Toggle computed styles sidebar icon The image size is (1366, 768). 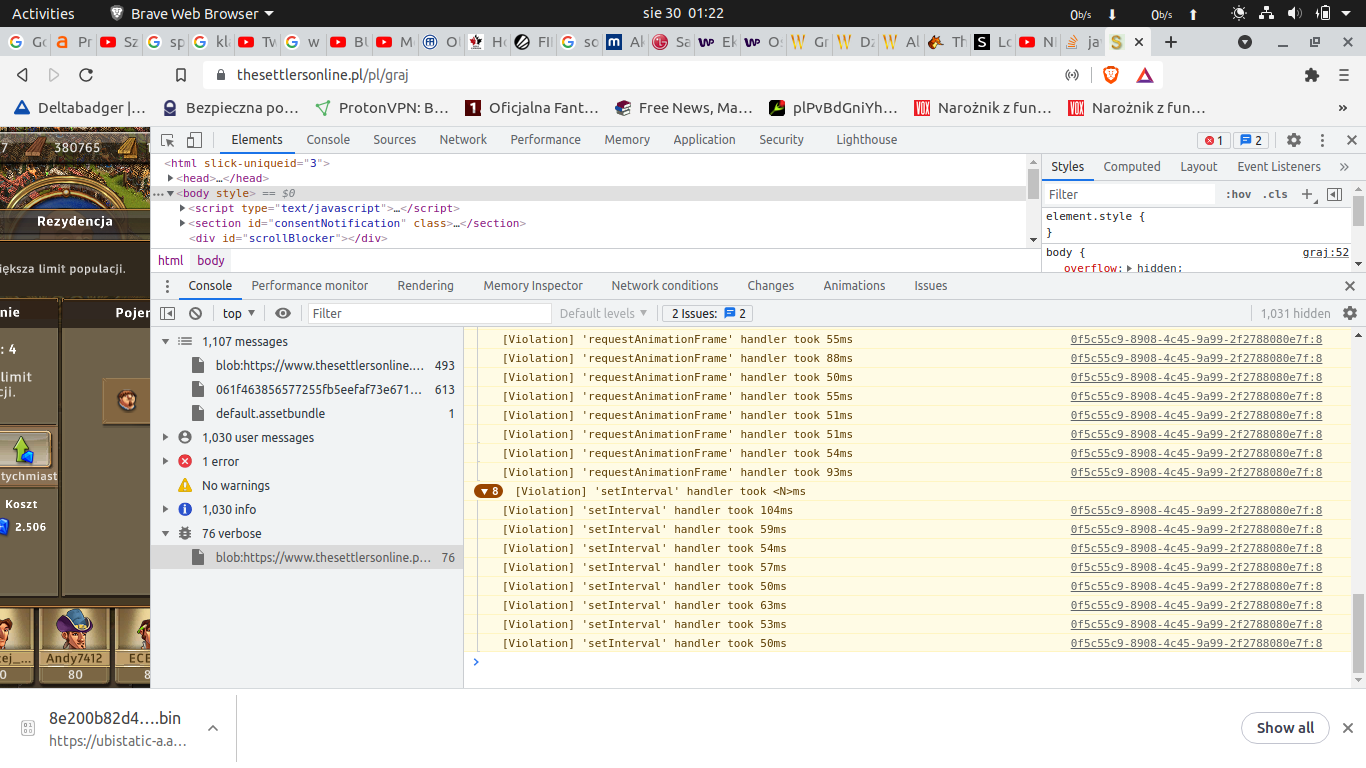(1334, 194)
